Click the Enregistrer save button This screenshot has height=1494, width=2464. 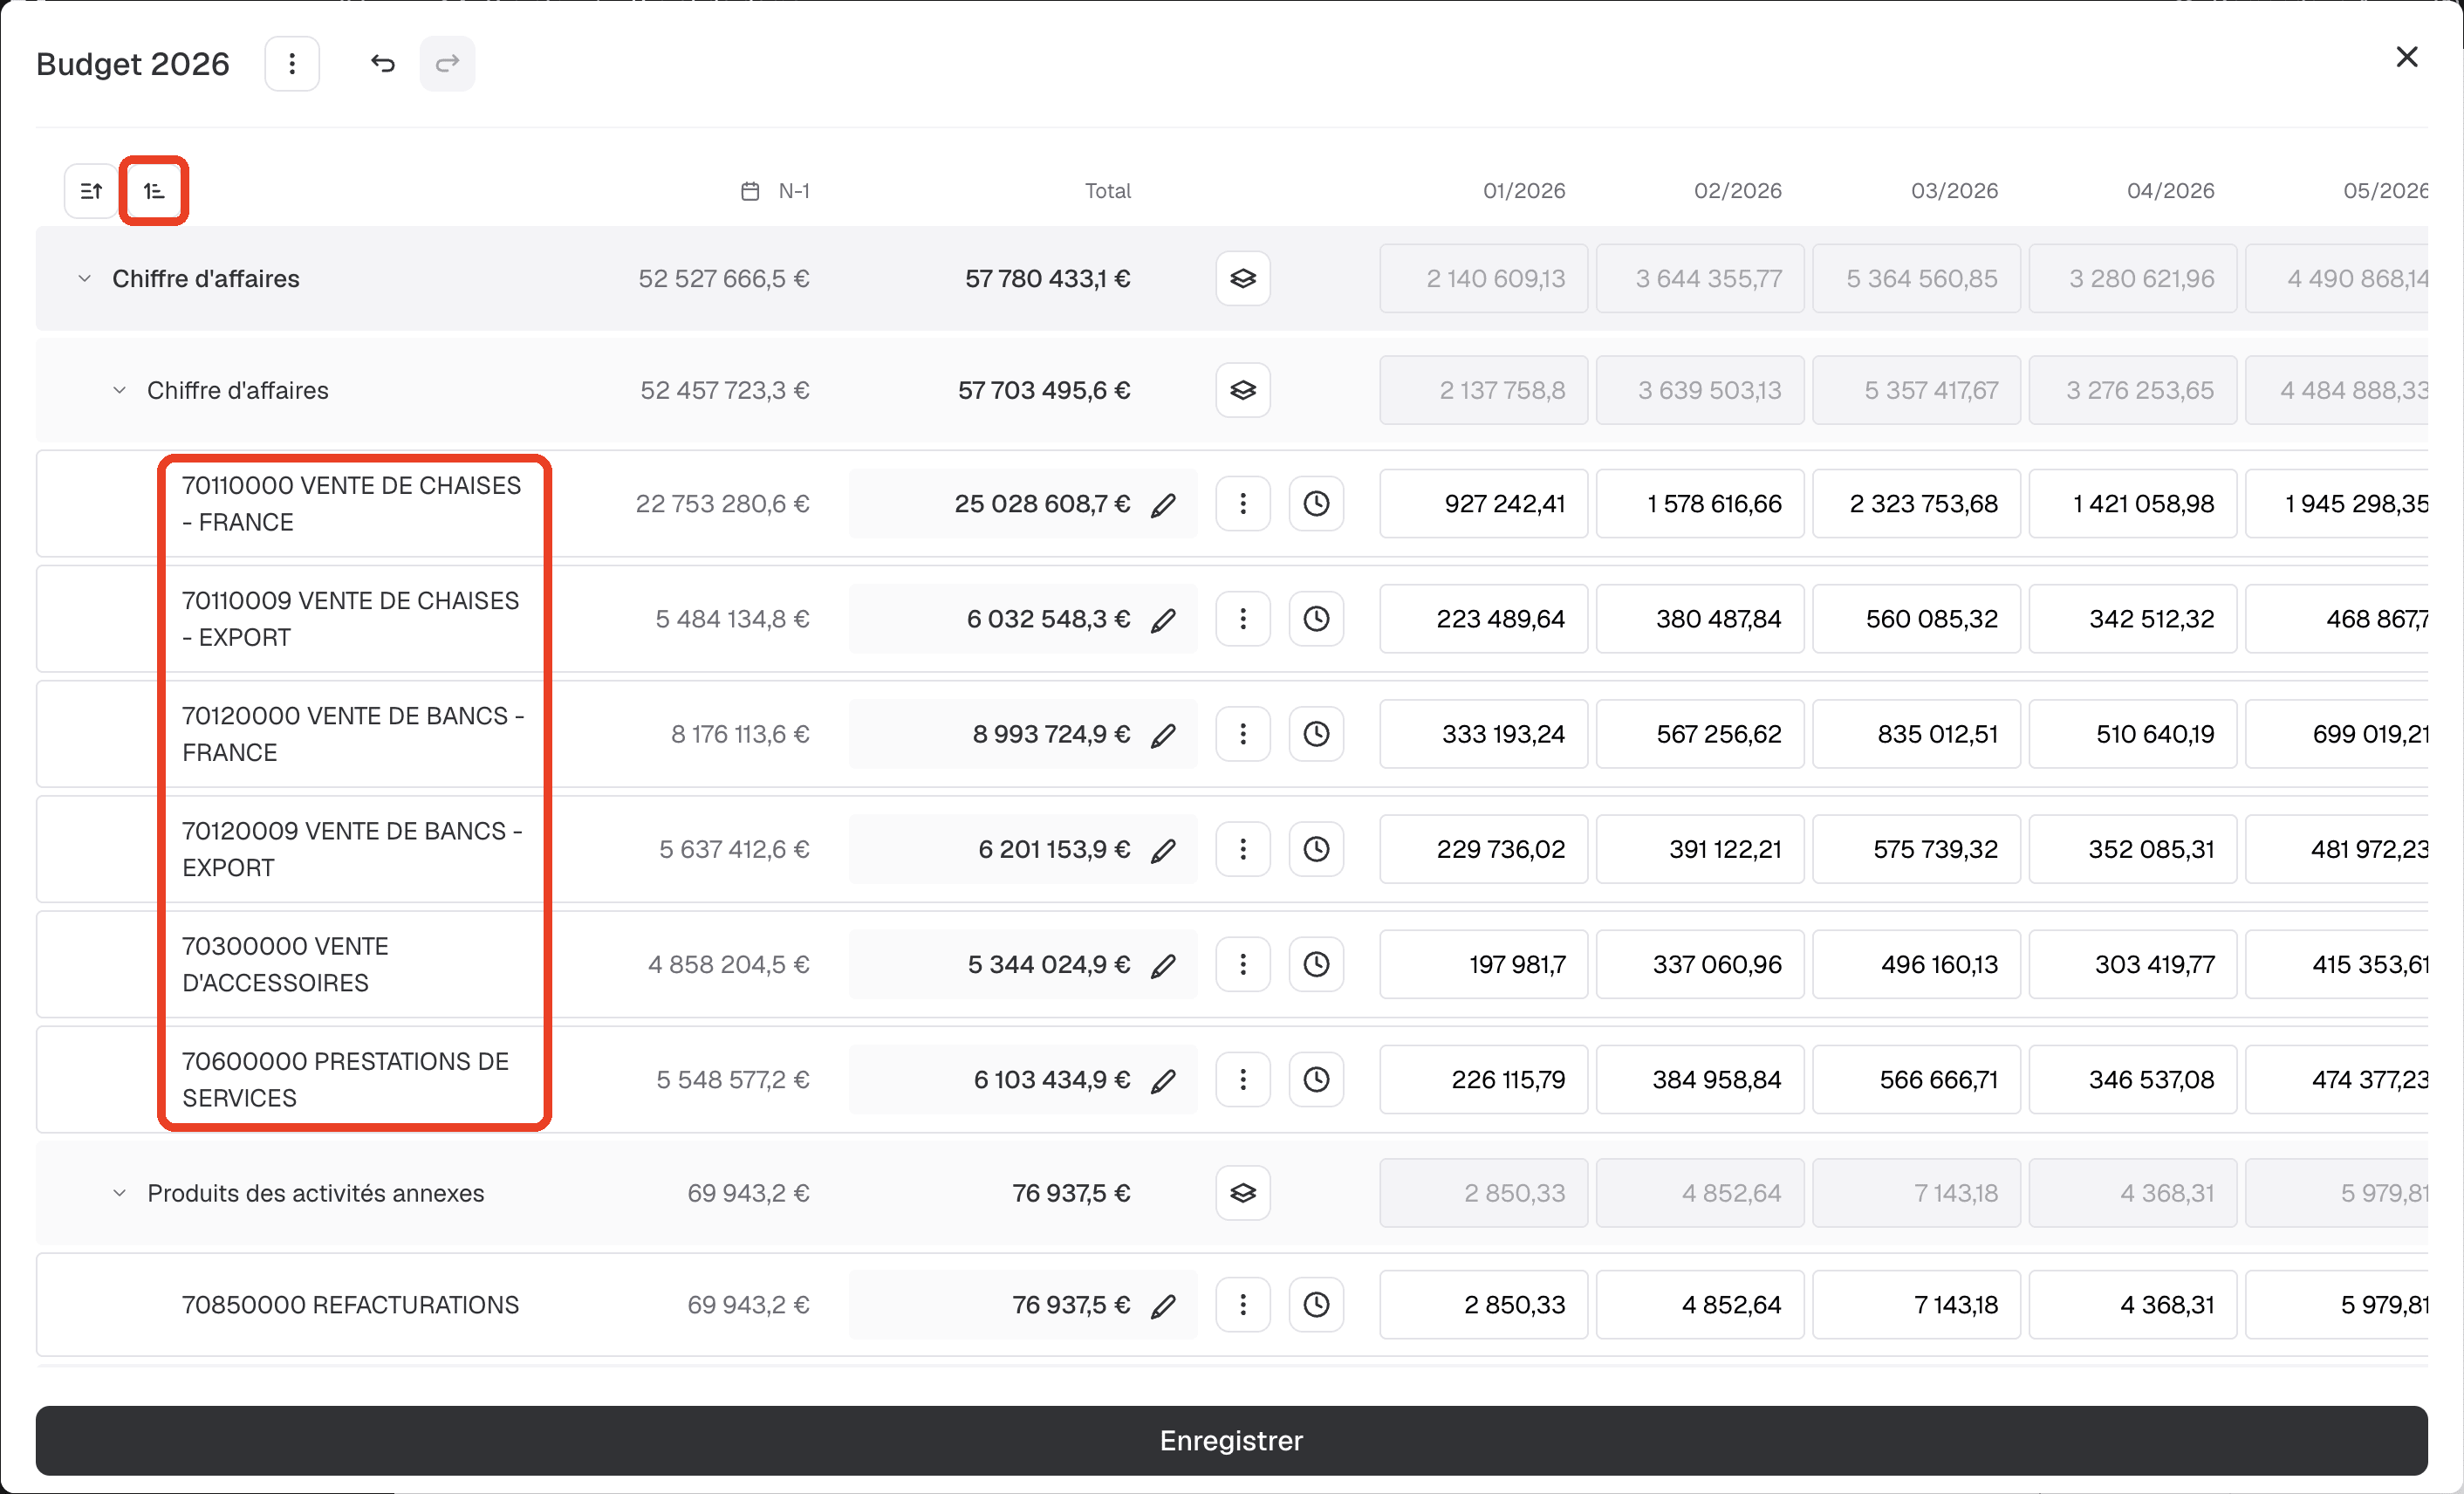coord(1232,1441)
